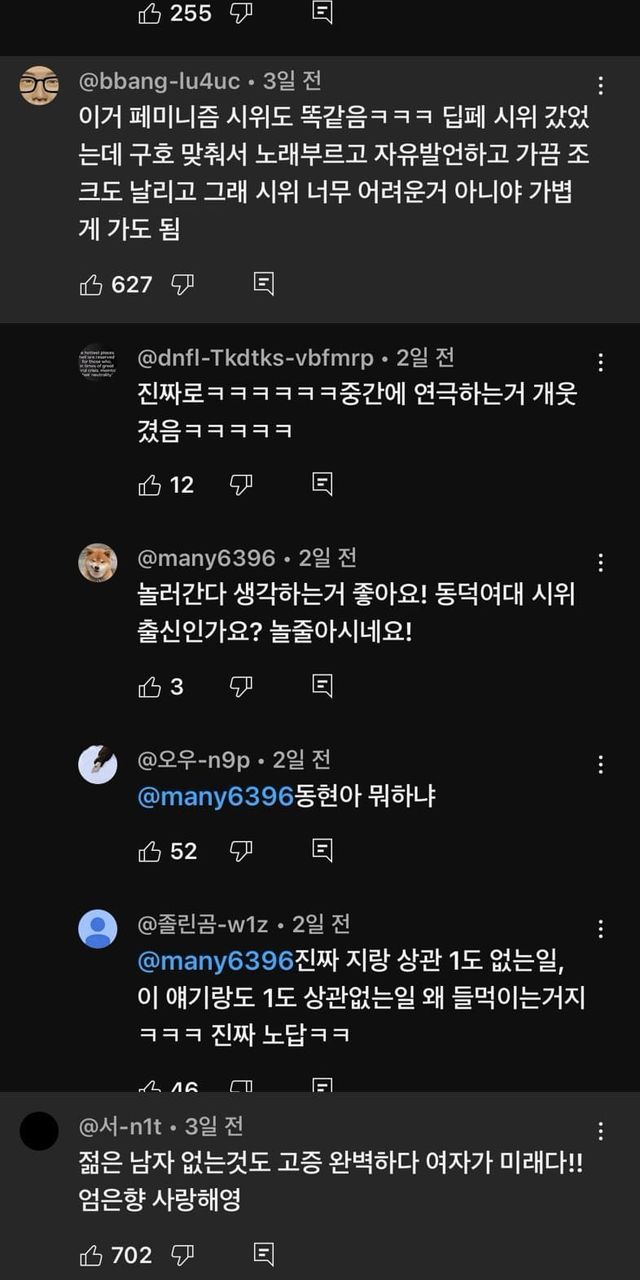Open reply box on the 255-likes comment

(x=322, y=13)
